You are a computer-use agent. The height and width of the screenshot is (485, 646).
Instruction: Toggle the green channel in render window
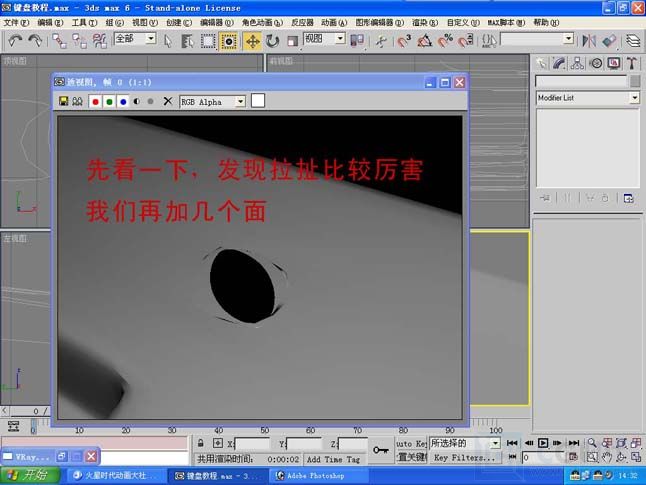109,102
